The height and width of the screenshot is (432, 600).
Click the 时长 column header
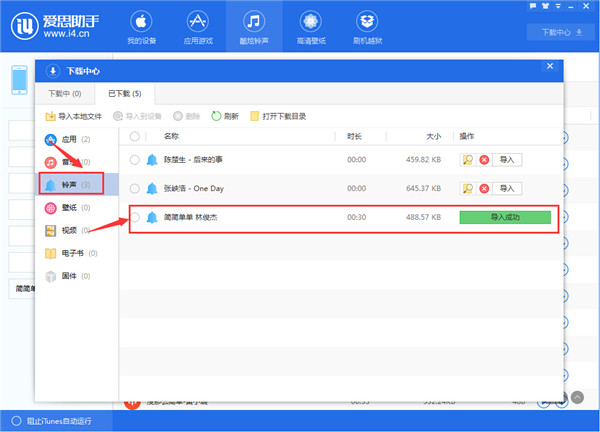(x=354, y=136)
